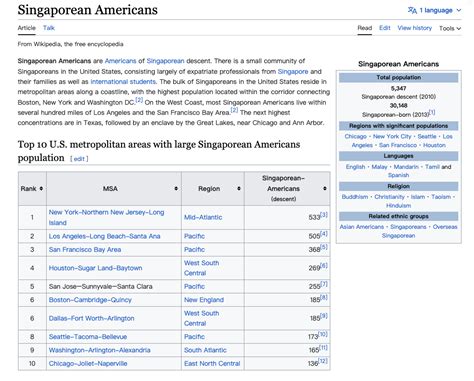Image resolution: width=474 pixels, height=381 pixels.
Task: Open the international students link
Action: [x=123, y=82]
